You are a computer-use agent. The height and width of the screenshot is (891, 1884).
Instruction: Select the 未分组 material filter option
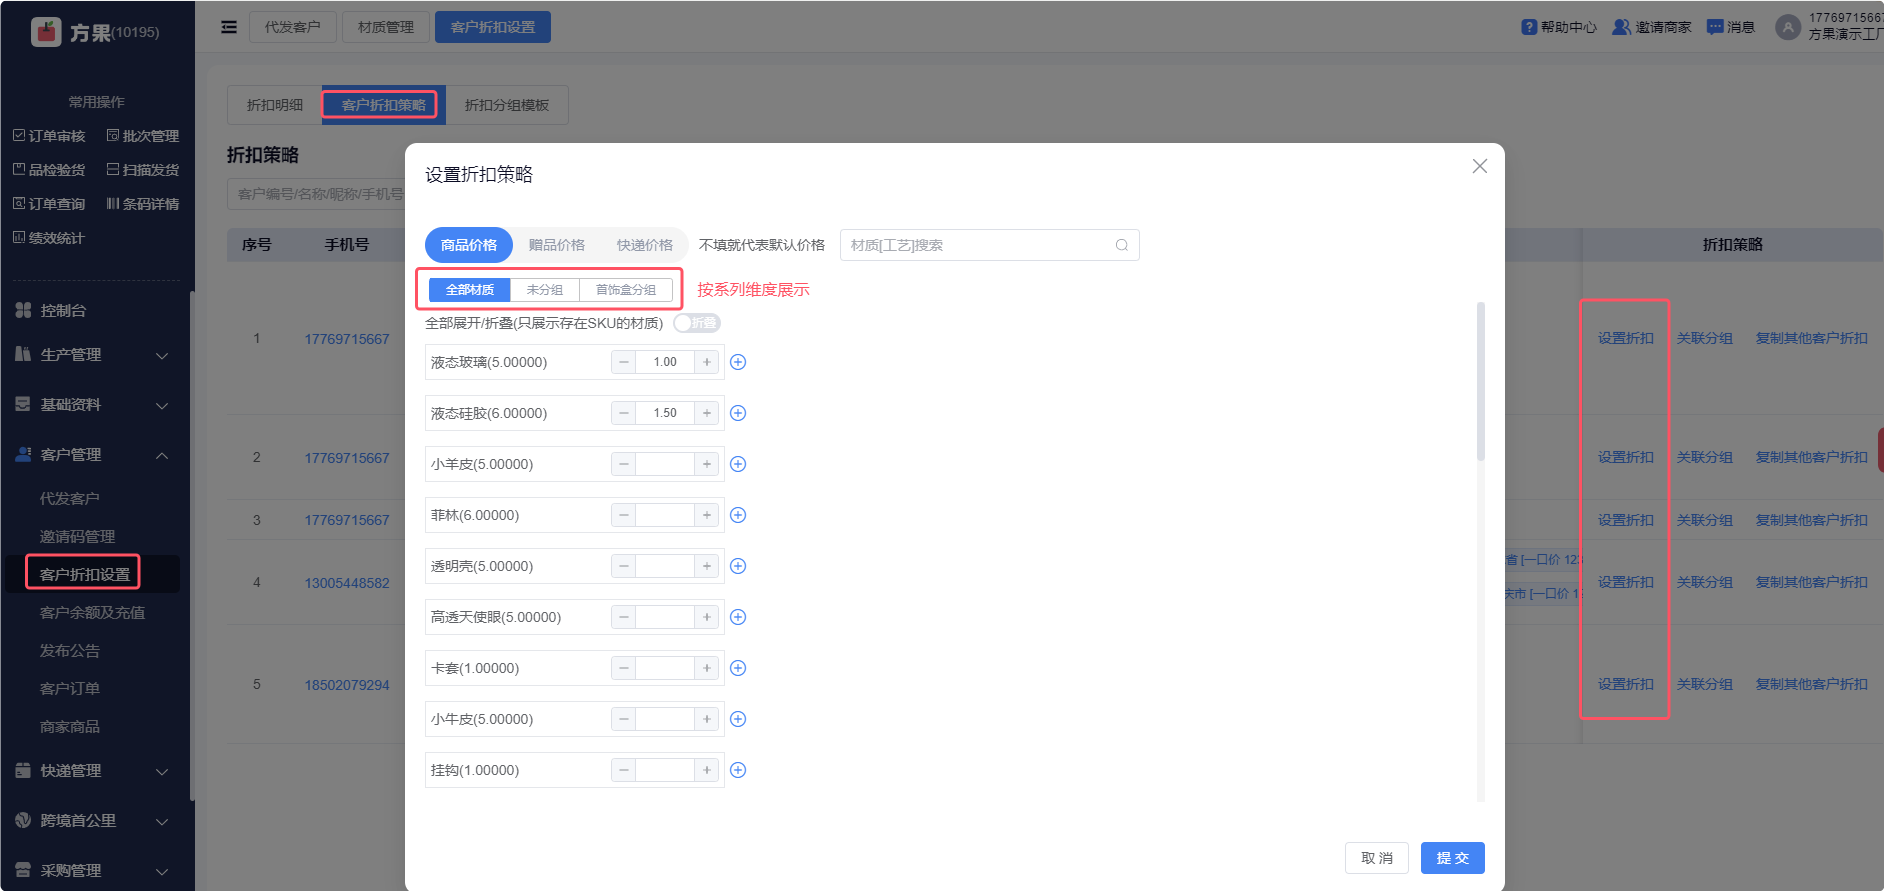pyautogui.click(x=545, y=290)
